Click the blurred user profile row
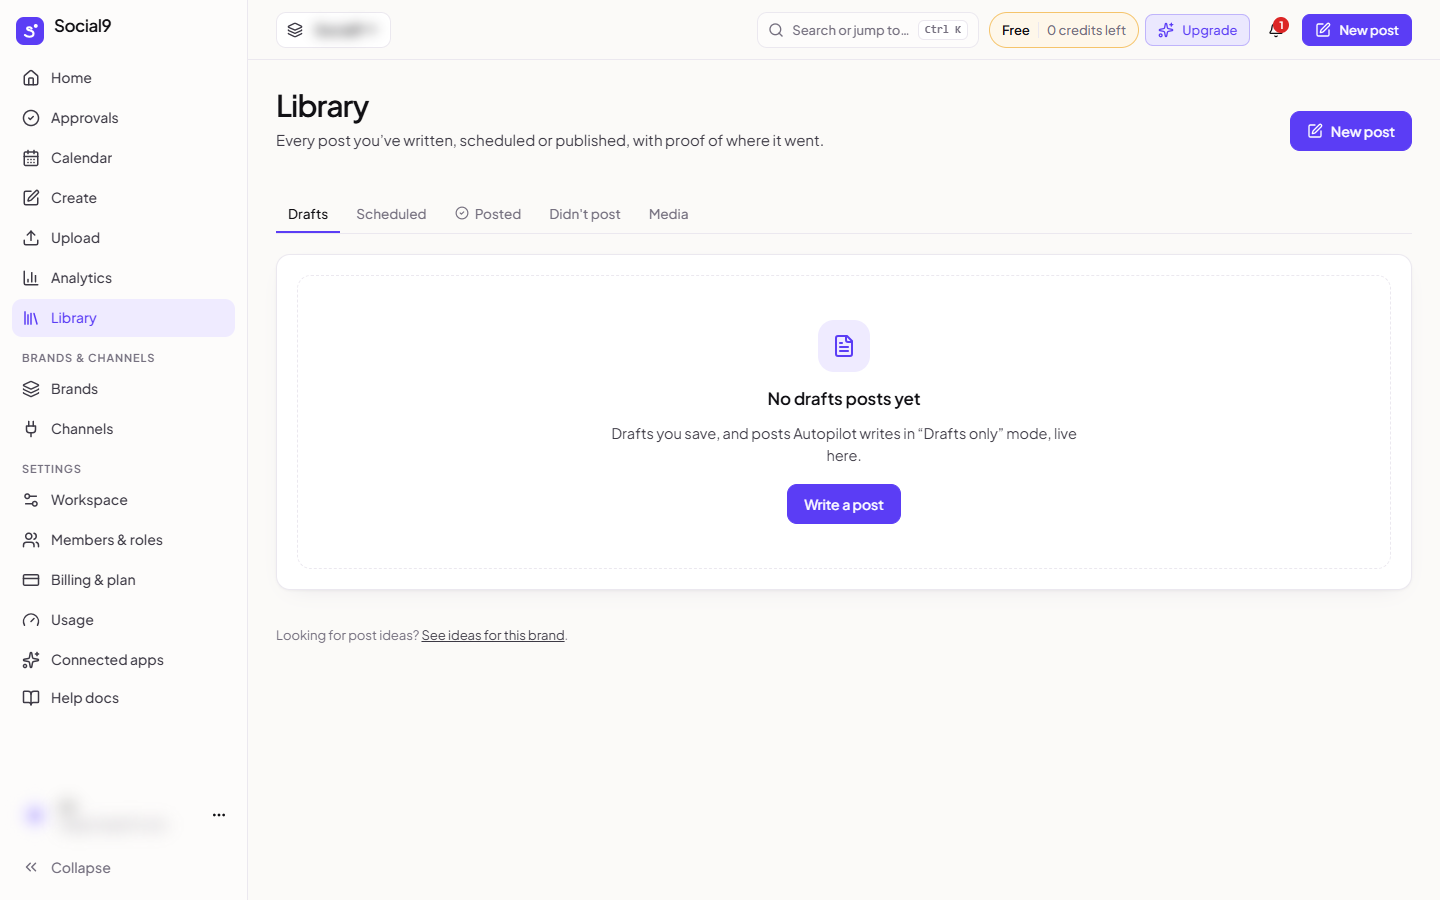 point(123,815)
